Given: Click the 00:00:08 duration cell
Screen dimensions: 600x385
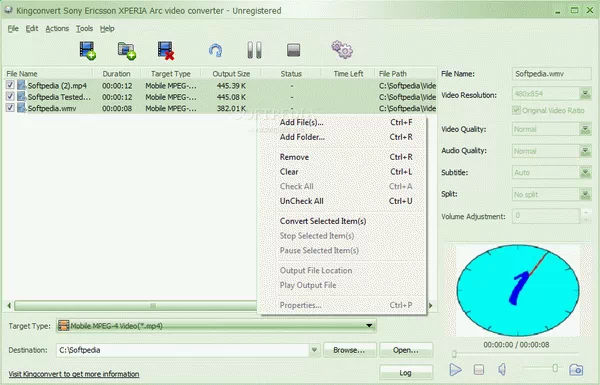Looking at the screenshot, I should click(117, 108).
